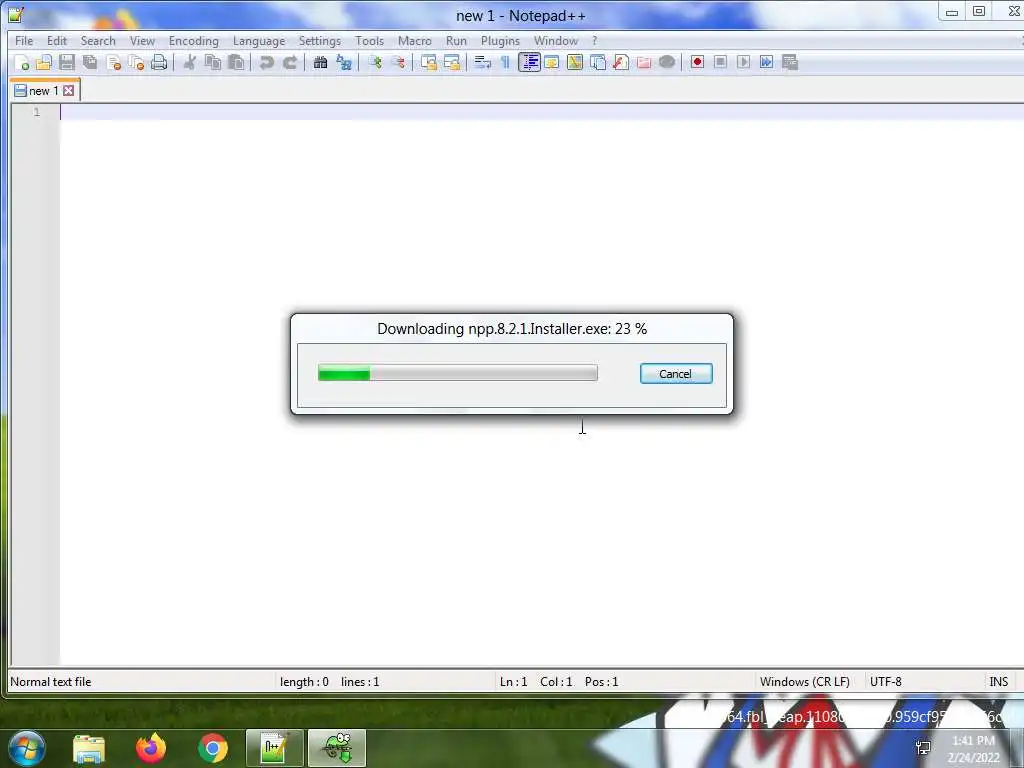The height and width of the screenshot is (768, 1024).
Task: Toggle INS insert mode in status bar
Action: click(999, 682)
